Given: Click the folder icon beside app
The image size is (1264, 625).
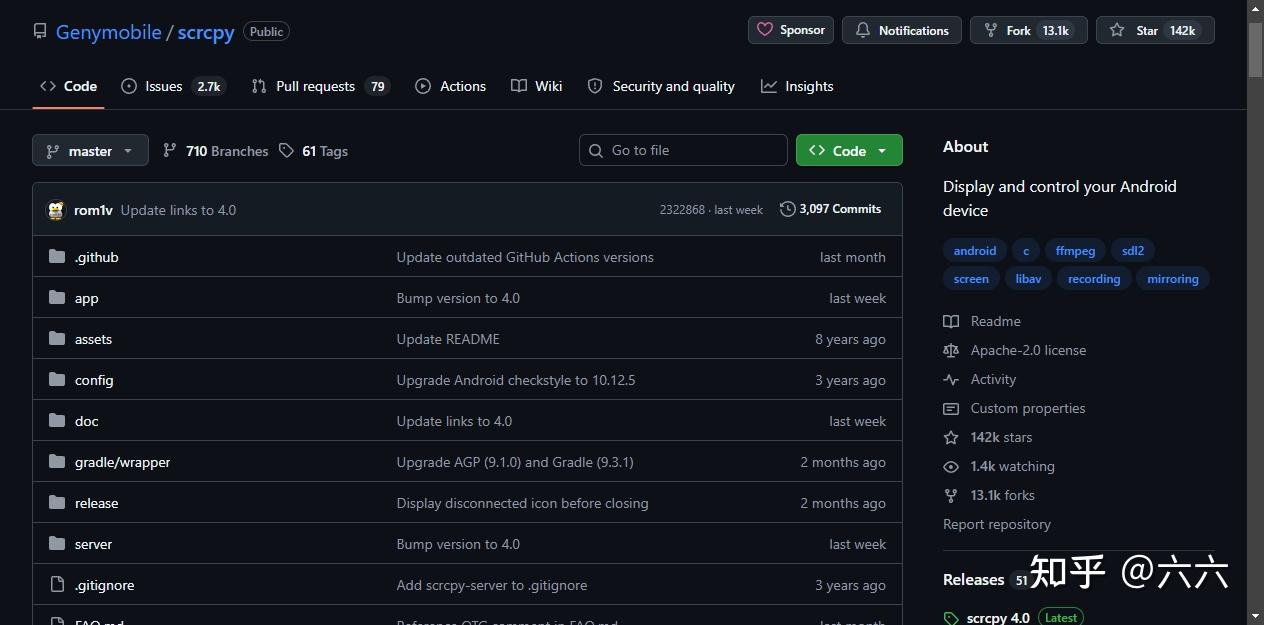Looking at the screenshot, I should 57,298.
